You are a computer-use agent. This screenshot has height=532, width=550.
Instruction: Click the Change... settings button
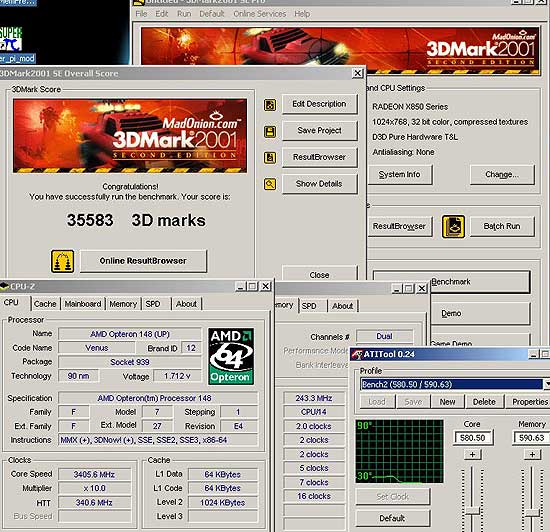click(x=502, y=174)
